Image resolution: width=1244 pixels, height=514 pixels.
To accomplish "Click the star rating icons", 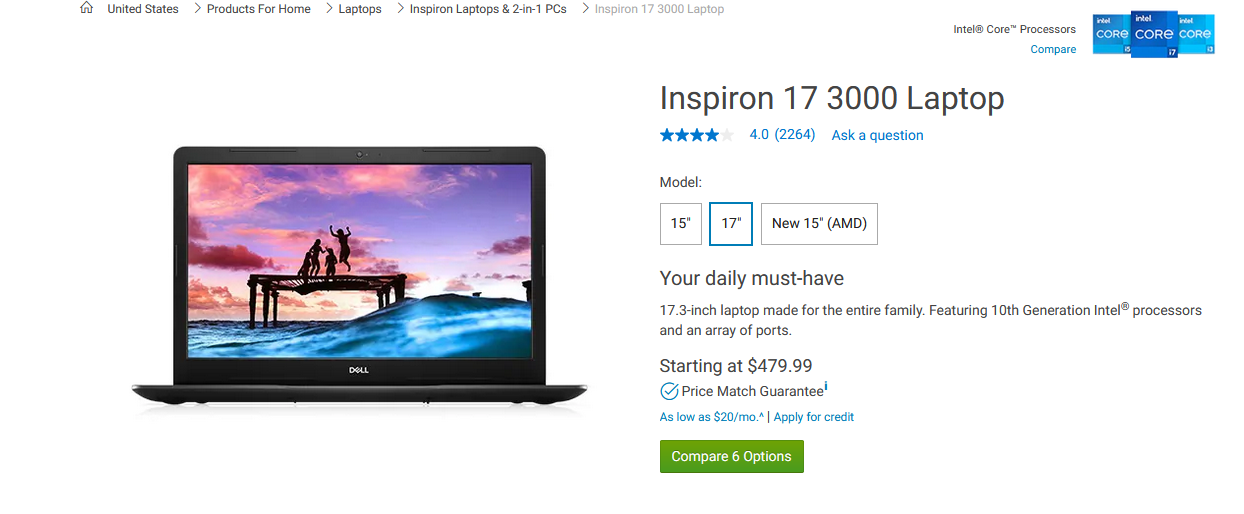I will (x=697, y=135).
